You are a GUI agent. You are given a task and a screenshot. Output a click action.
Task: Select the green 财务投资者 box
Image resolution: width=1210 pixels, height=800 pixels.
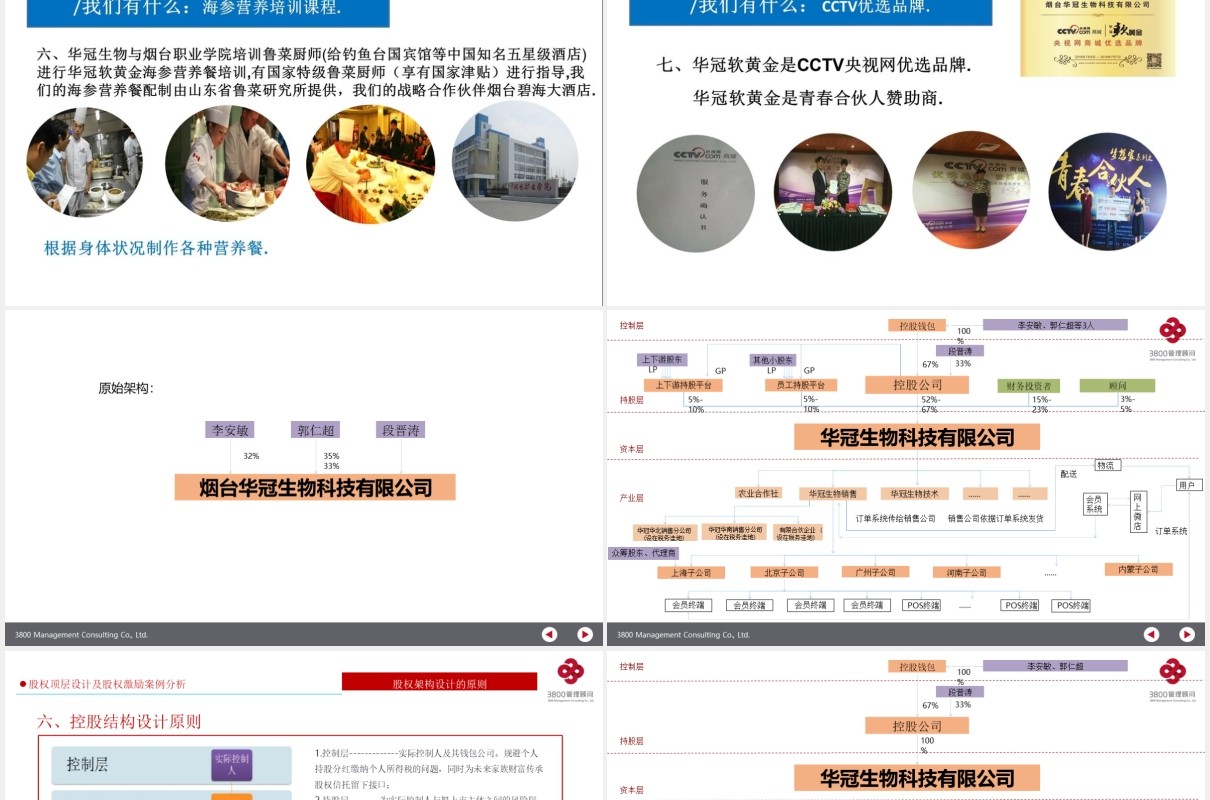[1028, 385]
